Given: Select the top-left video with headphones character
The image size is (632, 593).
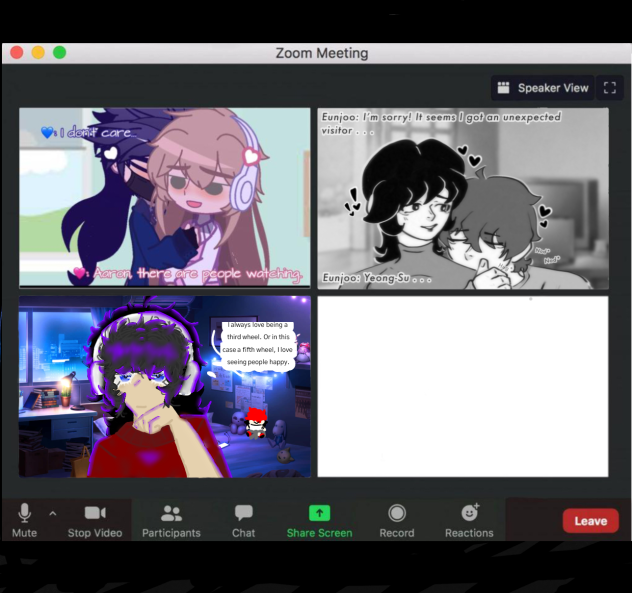Looking at the screenshot, I should tap(165, 197).
